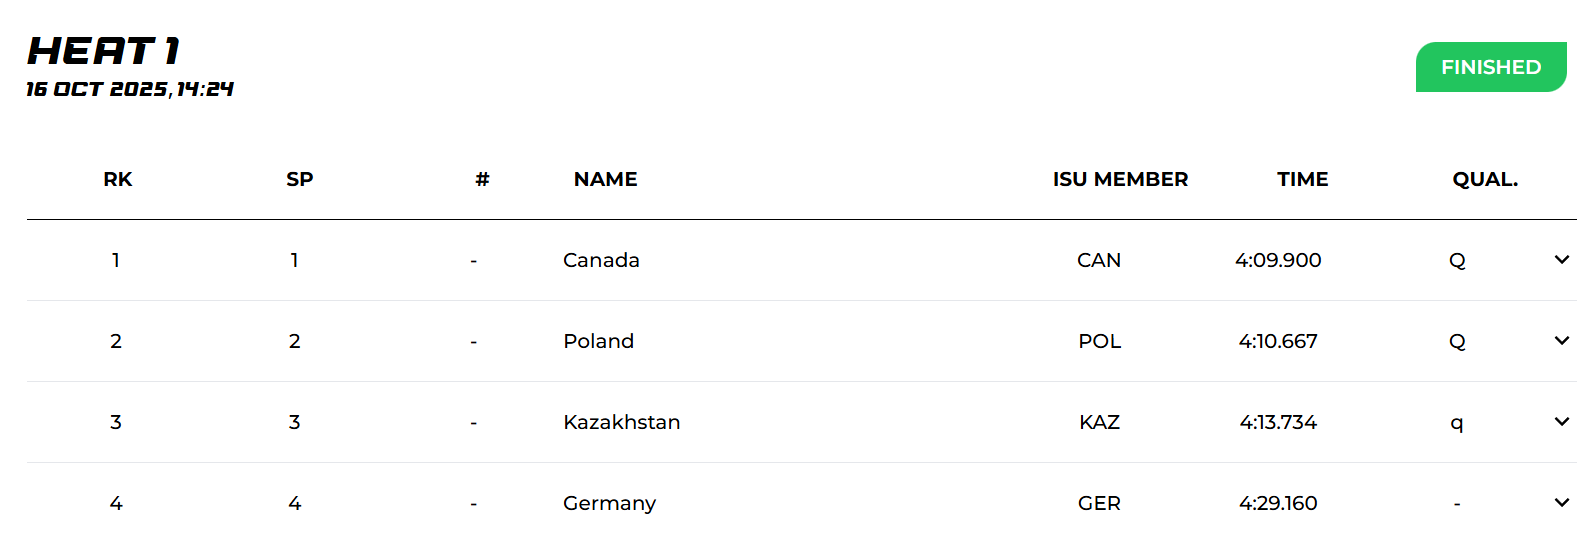
Task: Click the KAZ member code
Action: pyautogui.click(x=1099, y=423)
